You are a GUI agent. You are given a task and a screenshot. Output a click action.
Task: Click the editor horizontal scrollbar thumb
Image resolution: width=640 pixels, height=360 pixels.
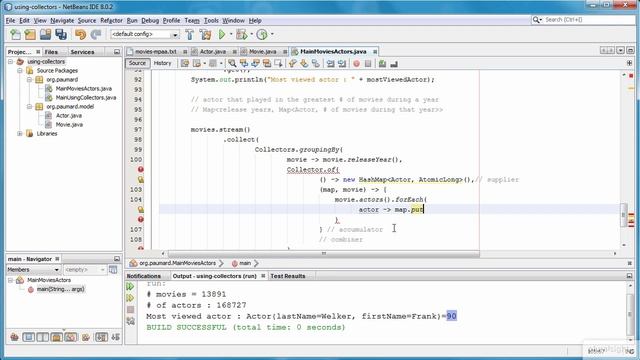click(324, 253)
